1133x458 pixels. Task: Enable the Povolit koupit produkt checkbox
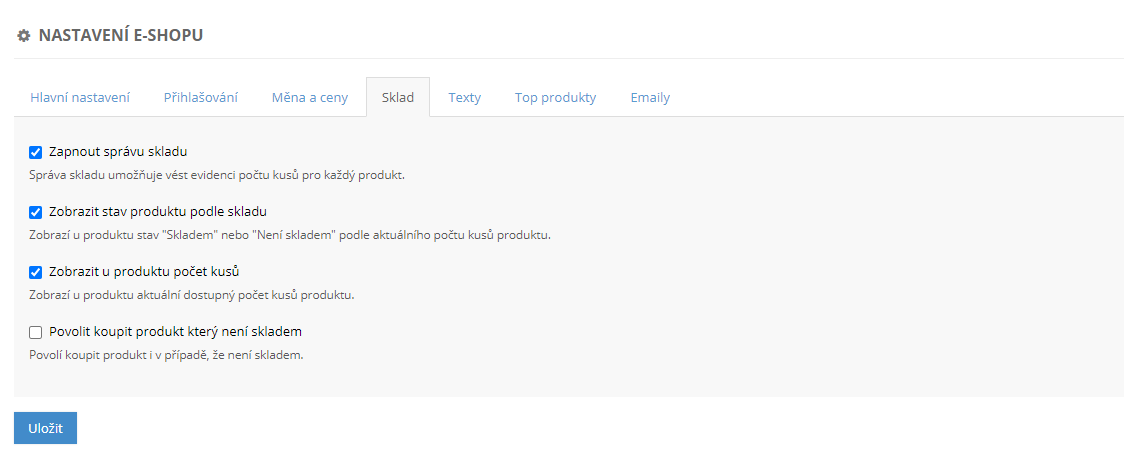tap(36, 332)
